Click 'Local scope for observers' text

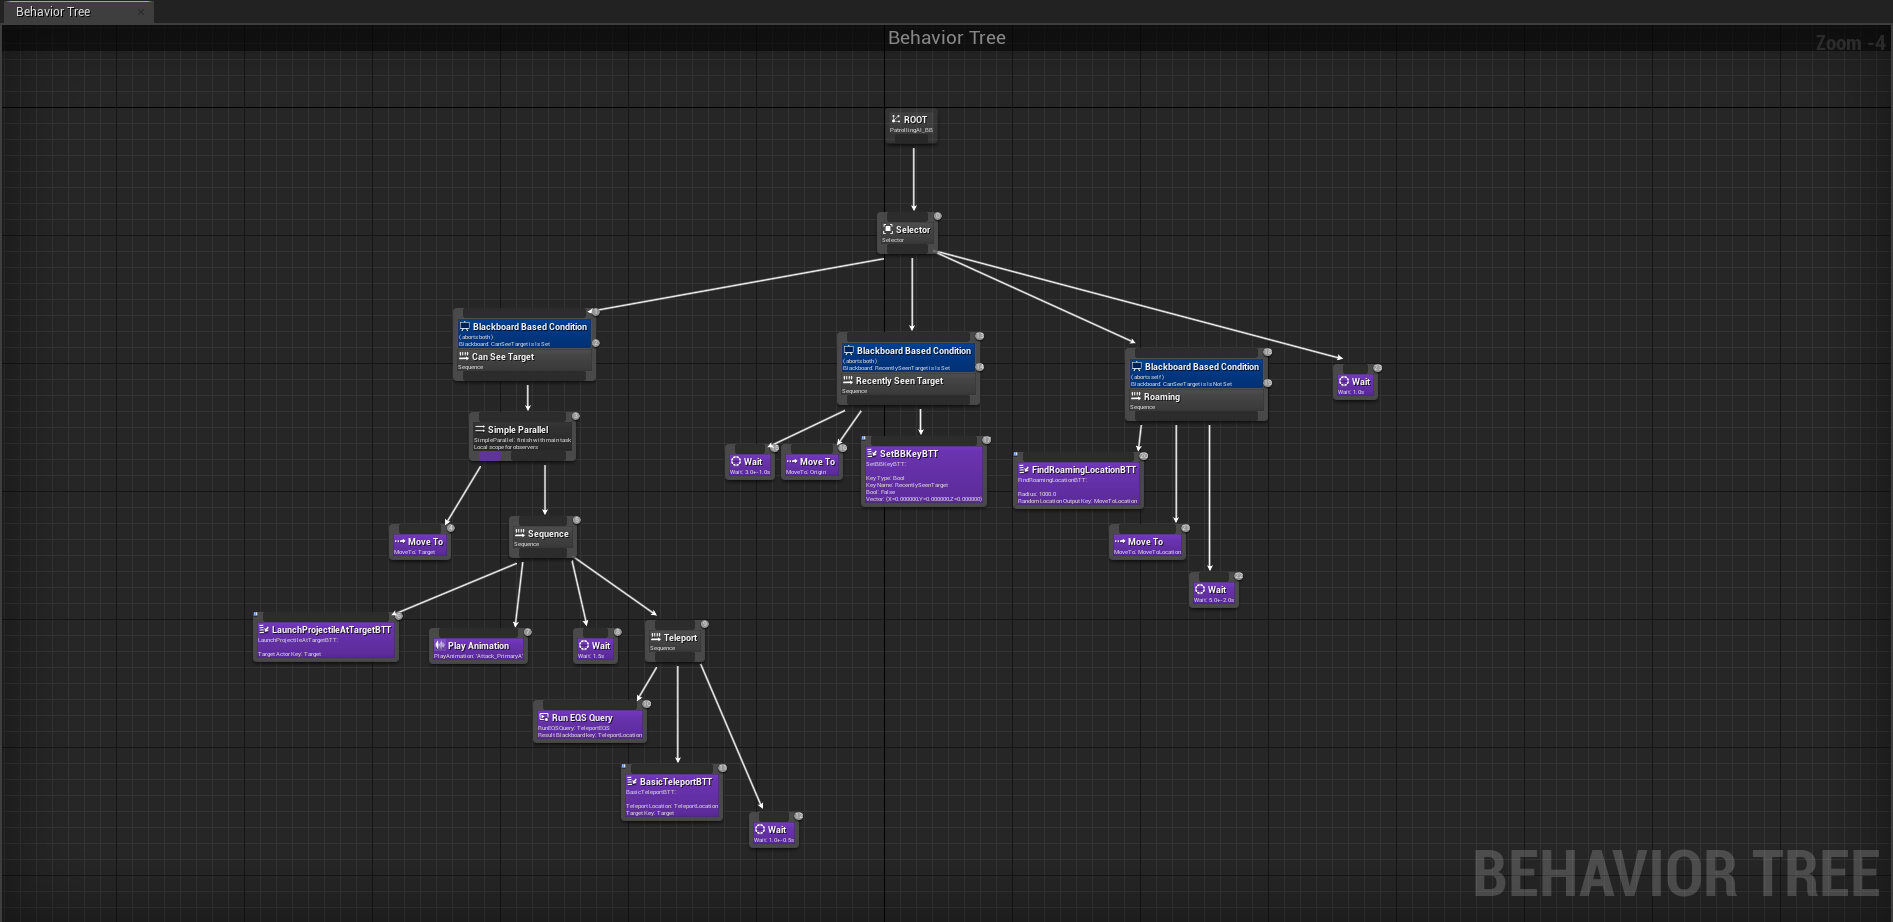coord(506,447)
